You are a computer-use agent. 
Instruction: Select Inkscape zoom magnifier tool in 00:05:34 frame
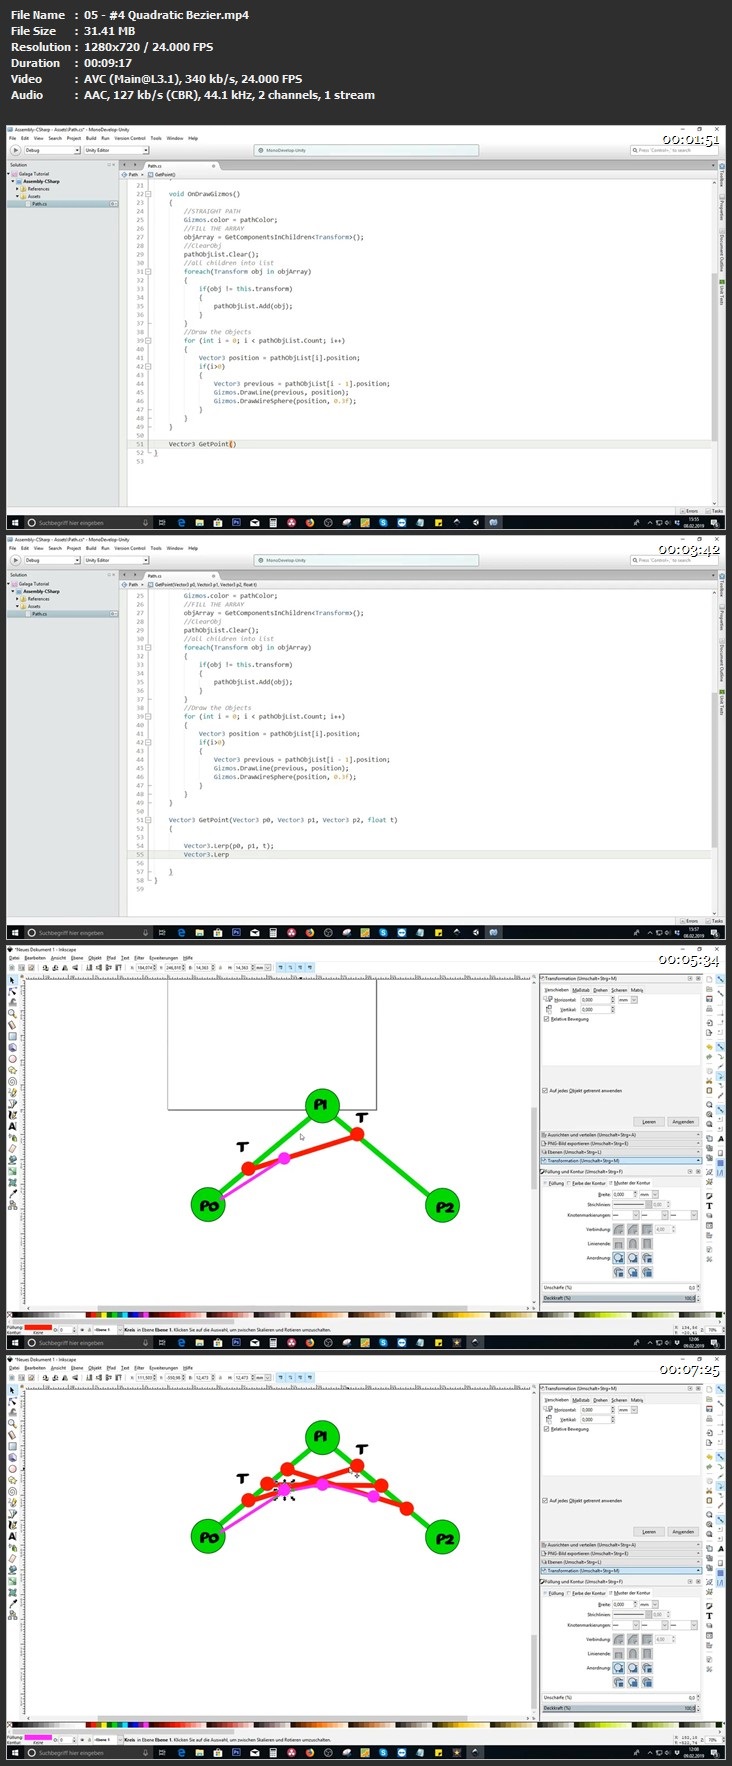[x=12, y=1013]
